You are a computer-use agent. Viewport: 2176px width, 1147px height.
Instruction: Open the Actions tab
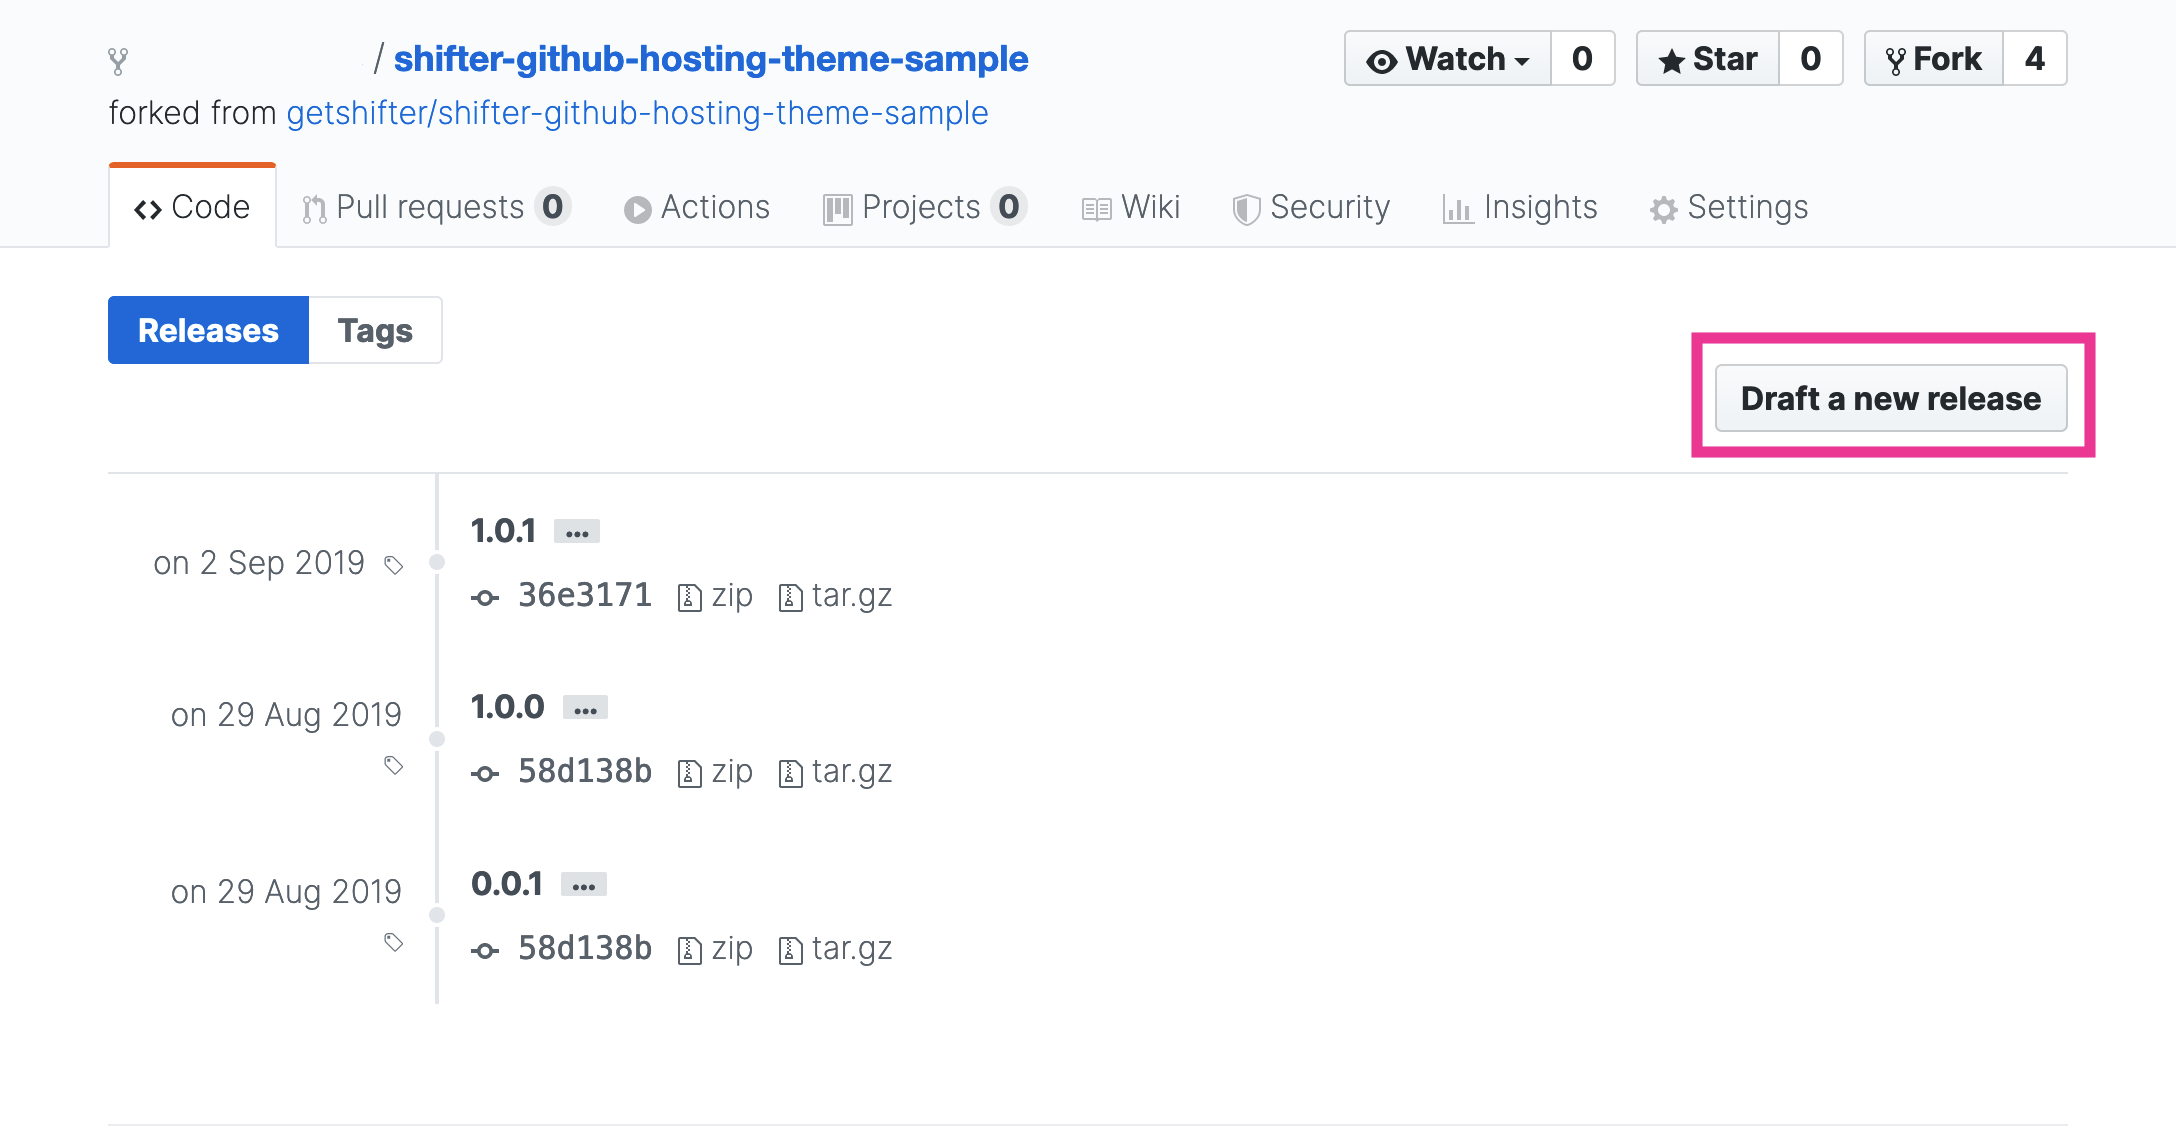pyautogui.click(x=697, y=207)
